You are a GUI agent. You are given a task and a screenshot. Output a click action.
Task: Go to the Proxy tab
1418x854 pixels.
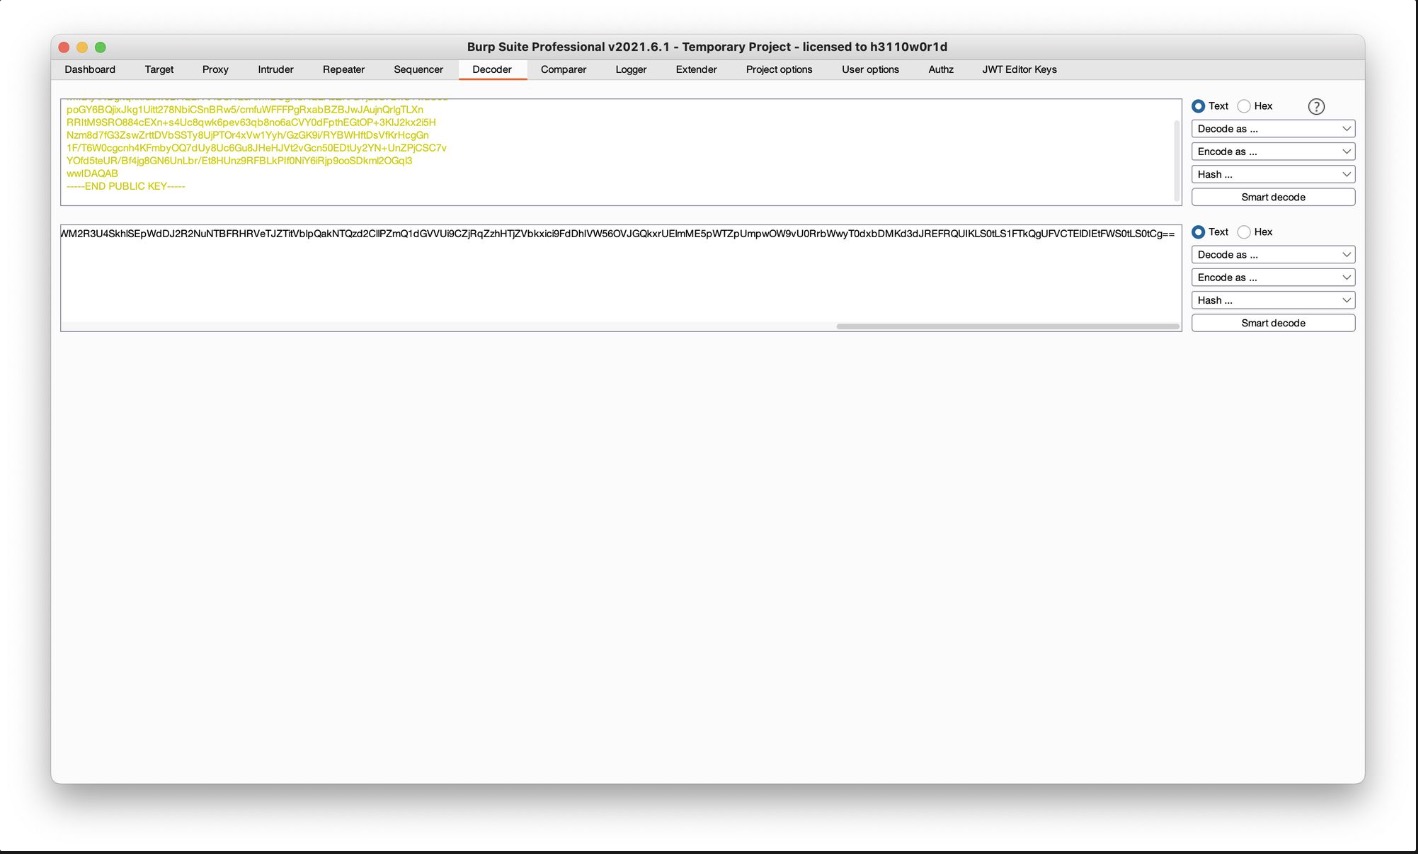[215, 70]
